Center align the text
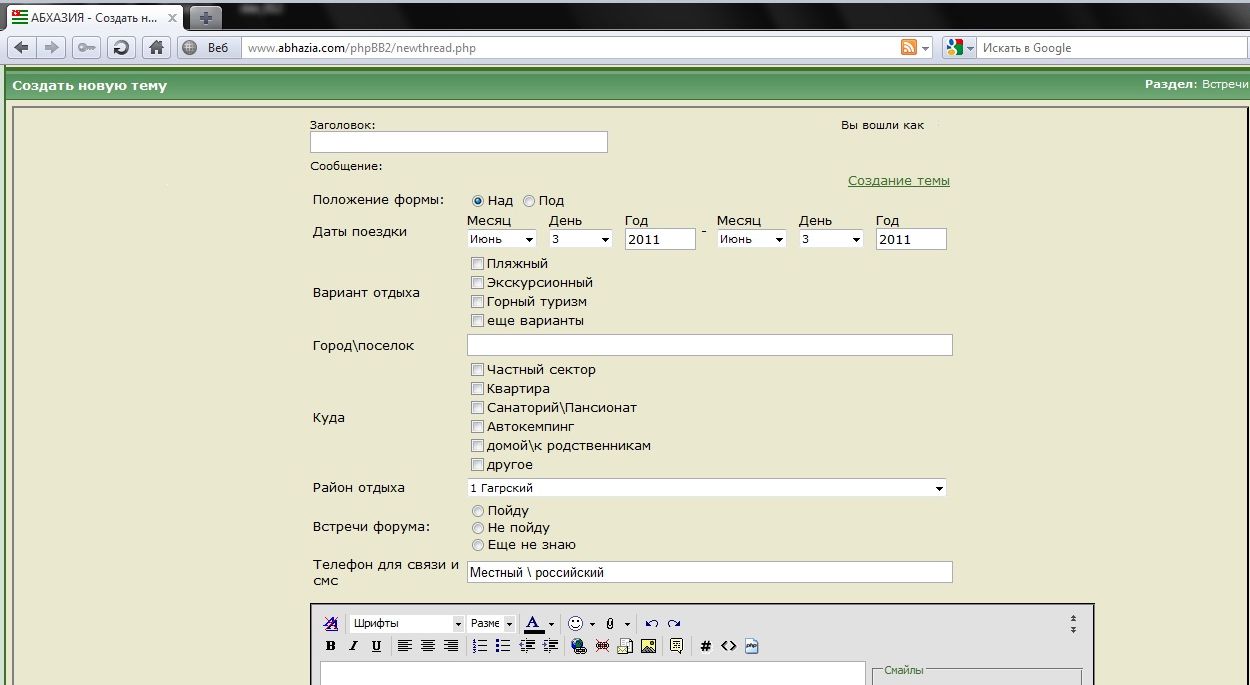The width and height of the screenshot is (1250, 685). pos(427,646)
